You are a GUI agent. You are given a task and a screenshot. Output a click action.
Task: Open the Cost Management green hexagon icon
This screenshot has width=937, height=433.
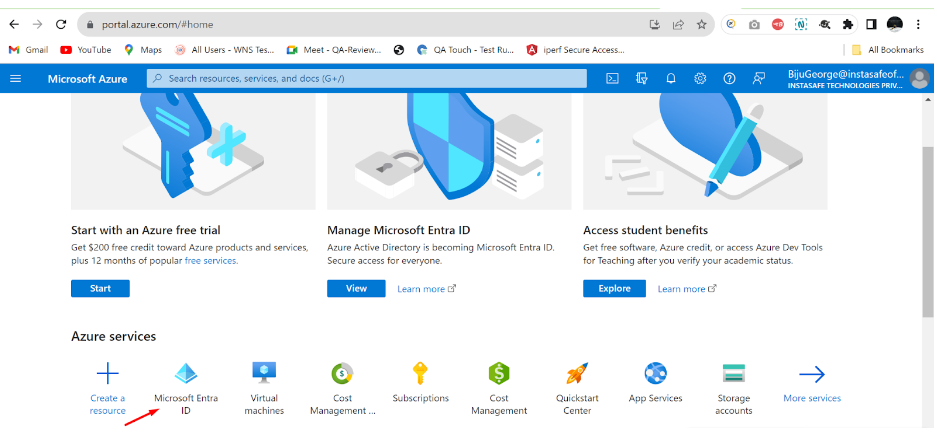tap(499, 374)
